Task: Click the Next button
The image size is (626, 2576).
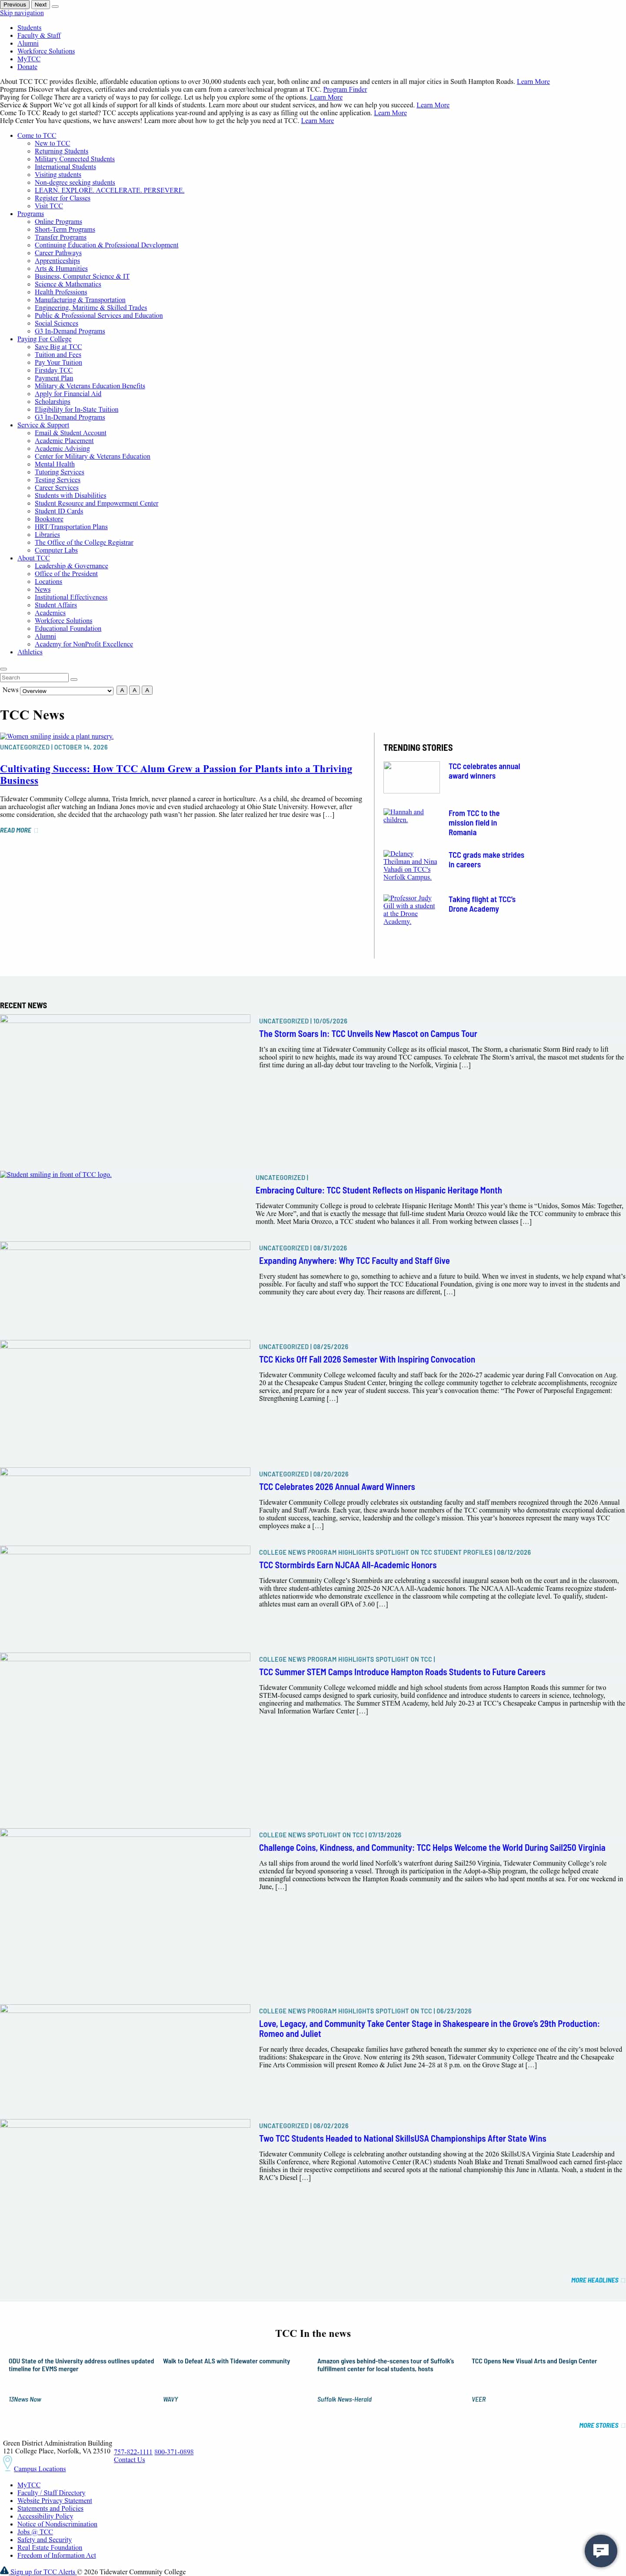Action: pos(41,5)
